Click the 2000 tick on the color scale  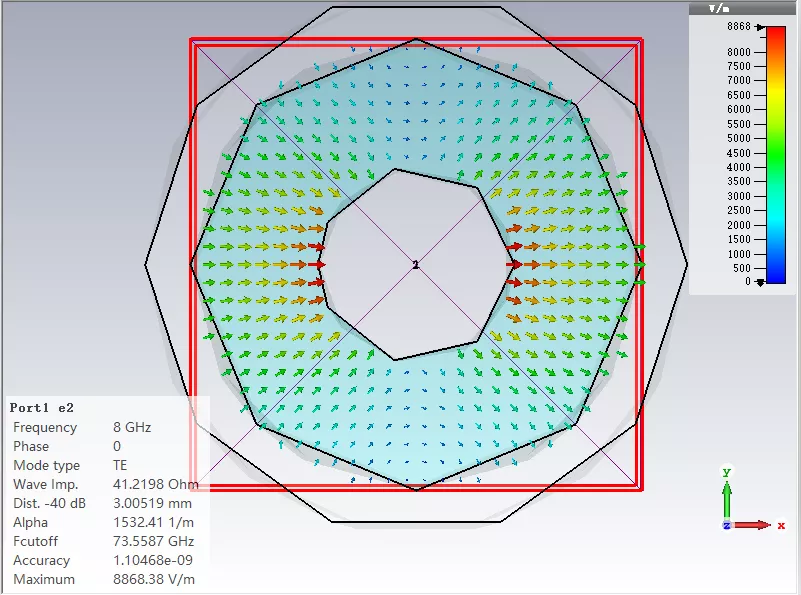[739, 225]
